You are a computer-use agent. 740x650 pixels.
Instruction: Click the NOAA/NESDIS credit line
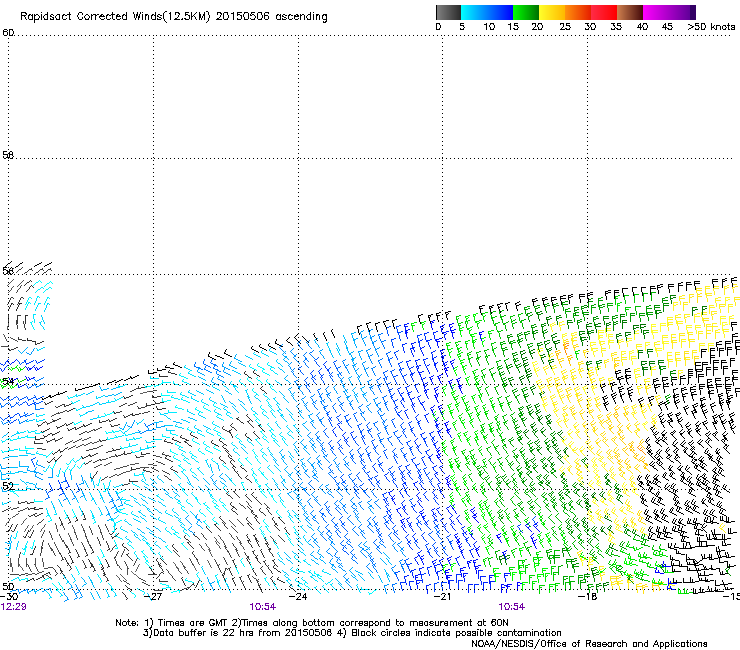pyautogui.click(x=589, y=644)
